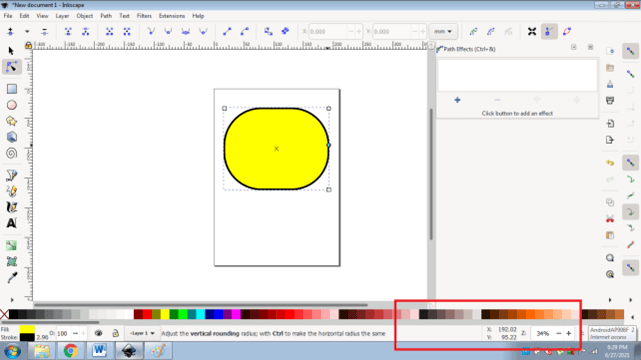Click Break path at nodes icon

click(x=85, y=31)
